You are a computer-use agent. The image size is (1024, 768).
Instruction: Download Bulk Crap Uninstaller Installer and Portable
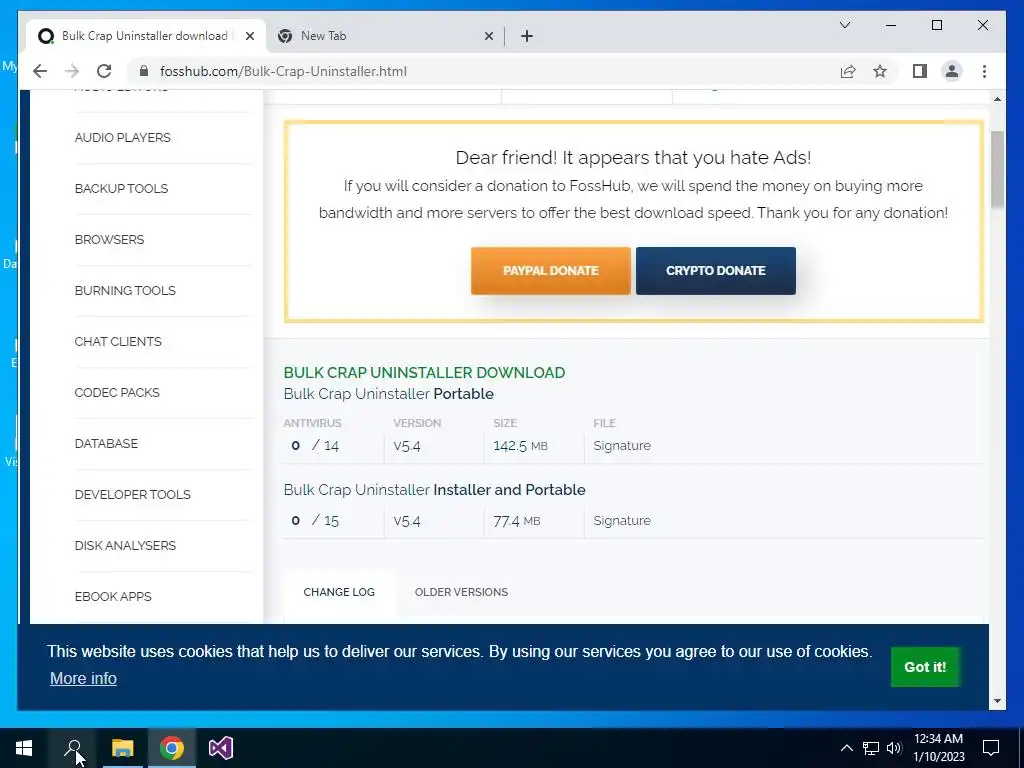click(x=434, y=490)
